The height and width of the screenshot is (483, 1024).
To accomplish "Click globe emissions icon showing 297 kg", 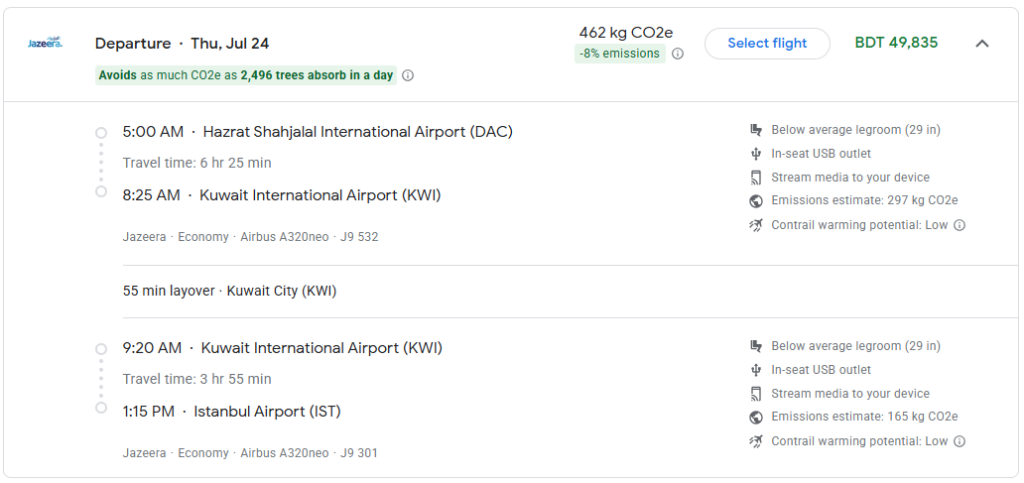I will click(756, 200).
